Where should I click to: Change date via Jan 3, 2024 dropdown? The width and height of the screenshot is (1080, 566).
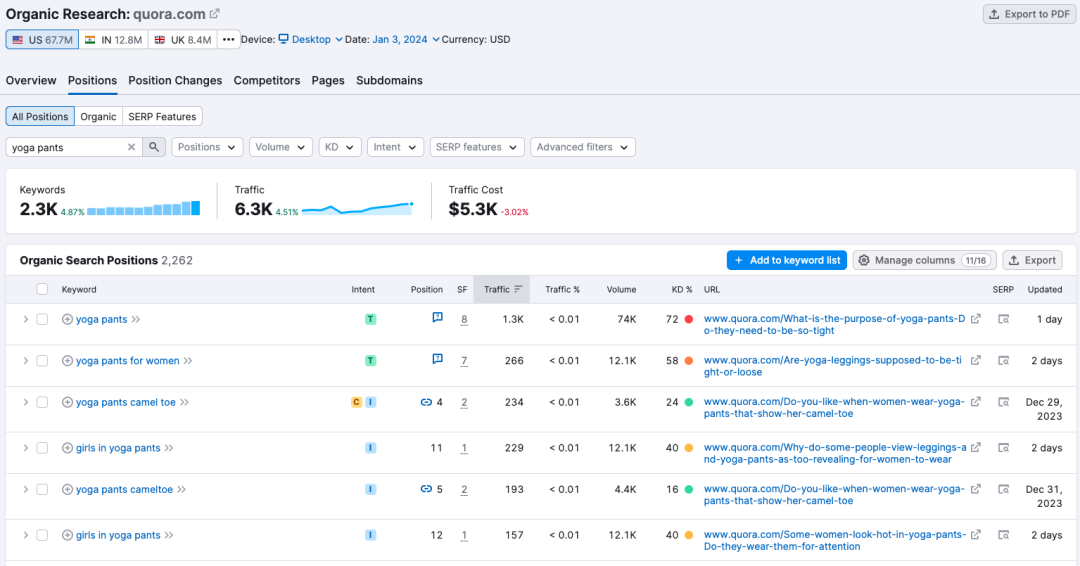coord(406,40)
